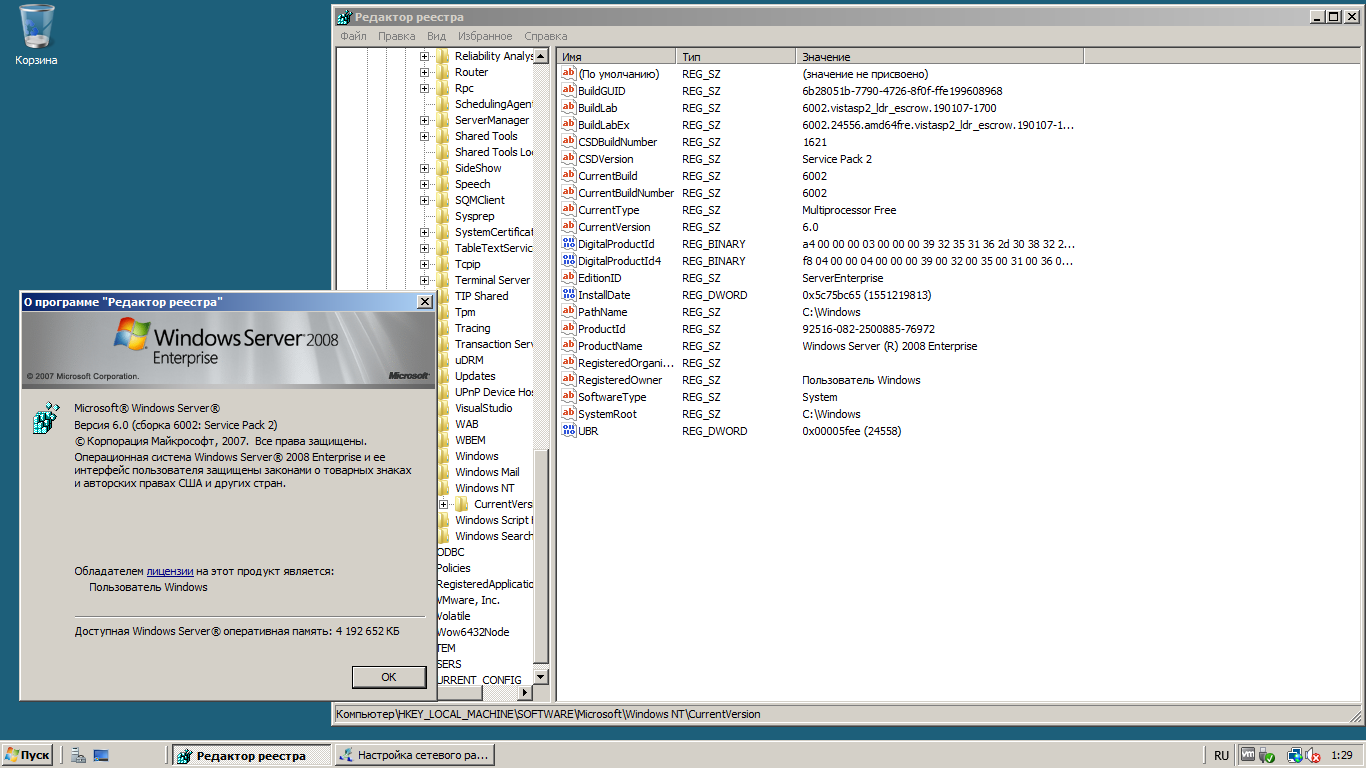Open the Recycle Bin (Корзина) desktop icon
1366x768 pixels.
click(x=36, y=28)
